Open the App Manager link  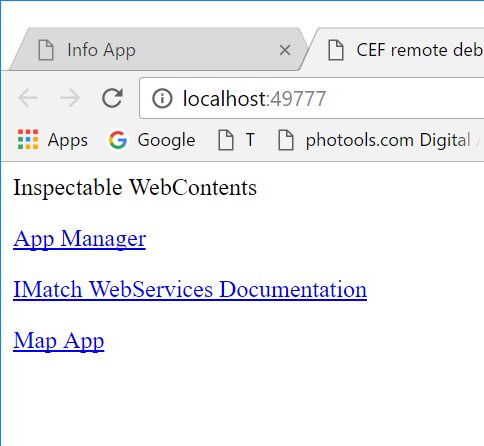tap(80, 239)
